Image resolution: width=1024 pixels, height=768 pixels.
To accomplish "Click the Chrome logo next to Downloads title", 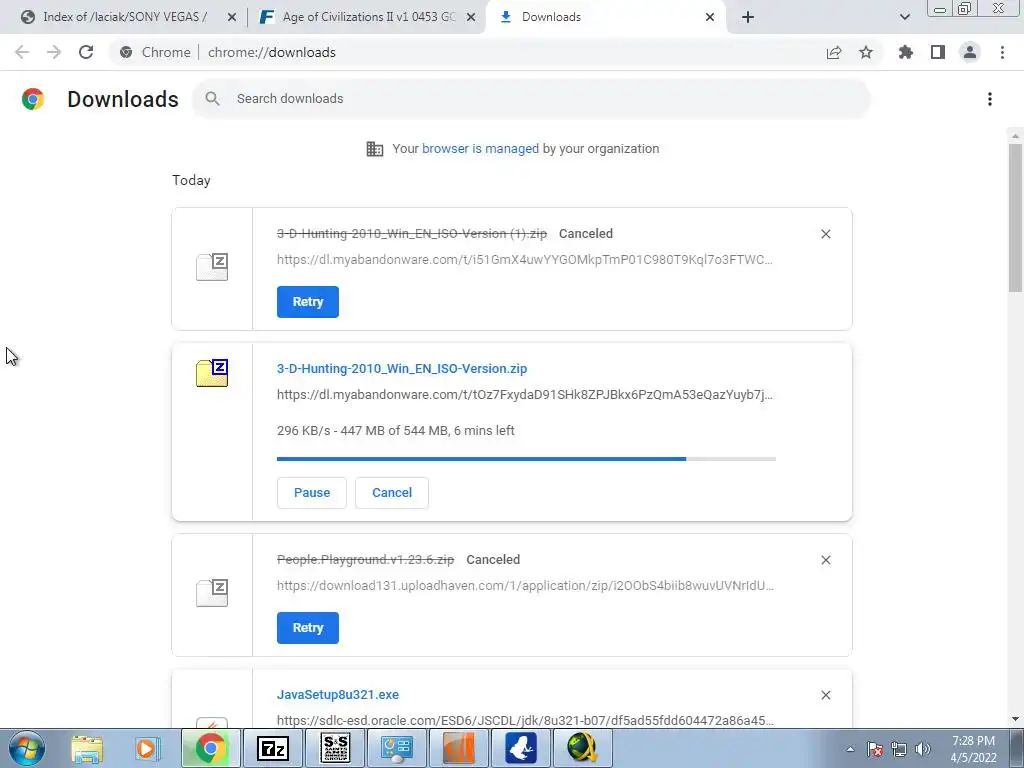I will pos(33,99).
